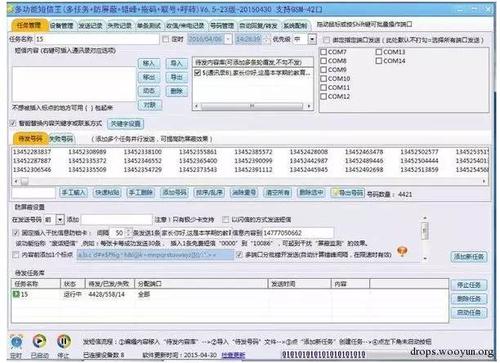Click the 添加号码 add numbers button

174,192
